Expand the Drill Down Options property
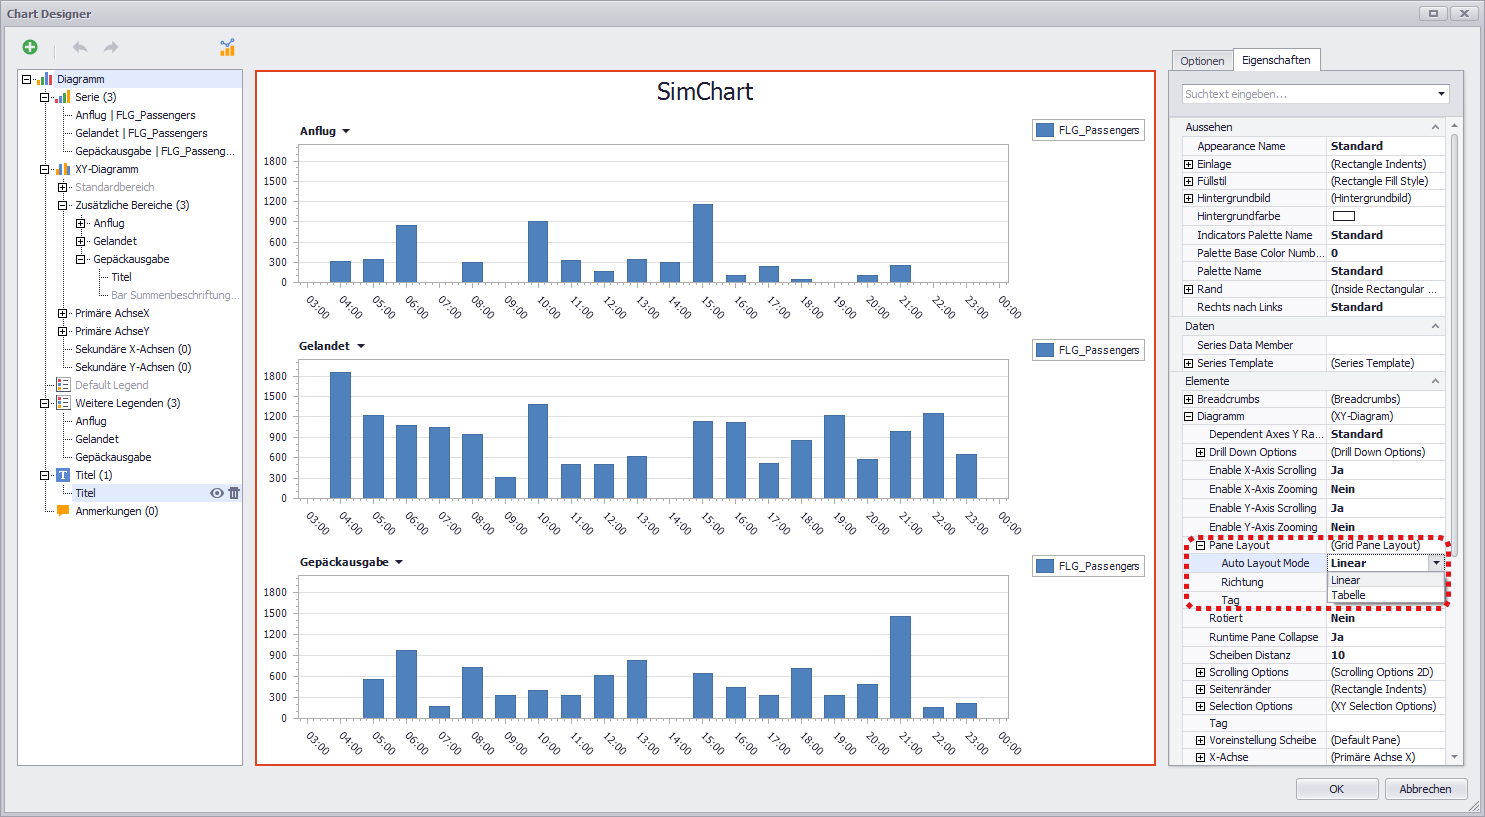This screenshot has width=1485, height=817. click(1200, 452)
